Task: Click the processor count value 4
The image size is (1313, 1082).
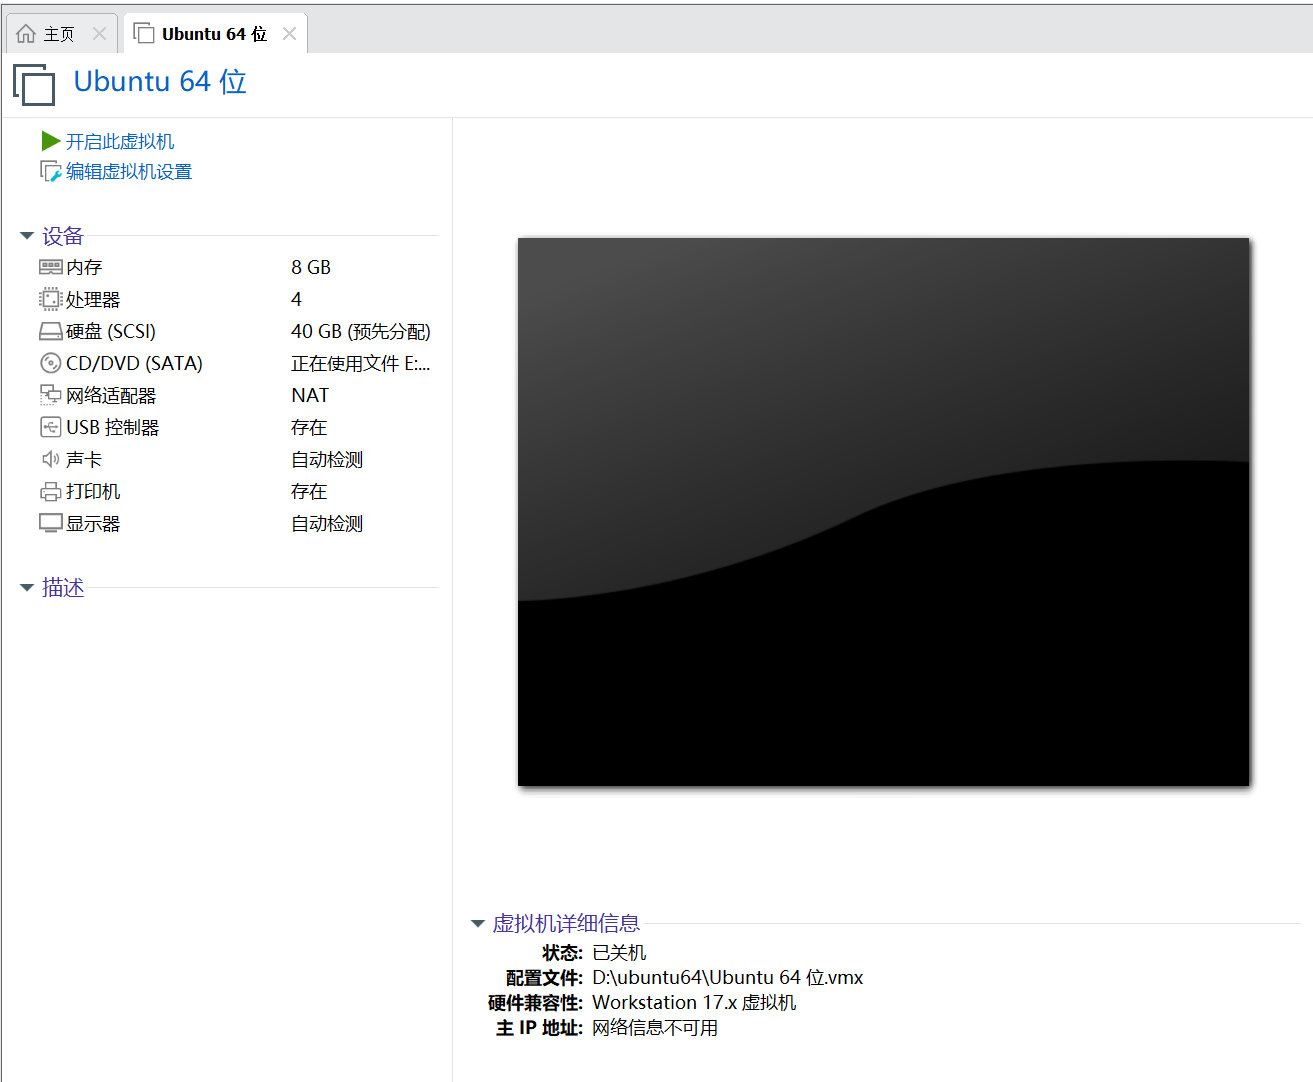Action: (x=296, y=299)
